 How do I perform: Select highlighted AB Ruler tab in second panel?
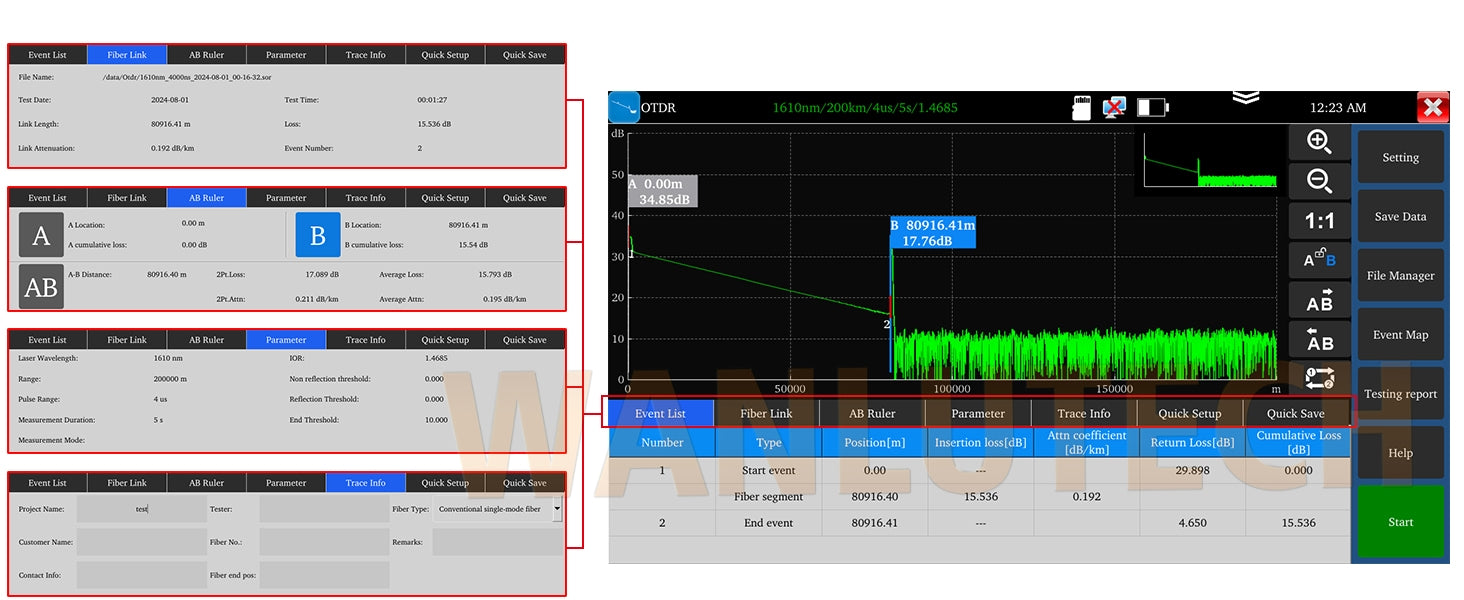(x=207, y=198)
